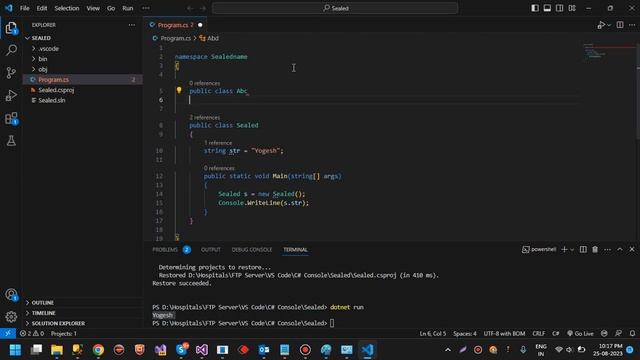Open the Edit menu

(x=42, y=8)
